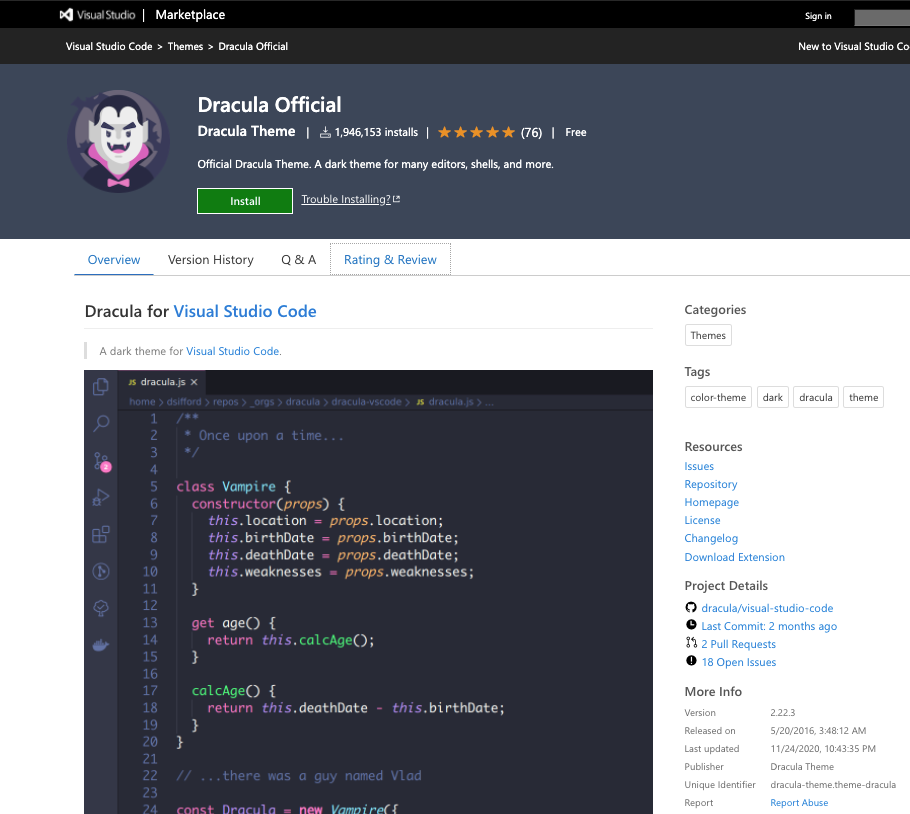Click Source Control icon with badge
The height and width of the screenshot is (814, 910).
[x=102, y=462]
